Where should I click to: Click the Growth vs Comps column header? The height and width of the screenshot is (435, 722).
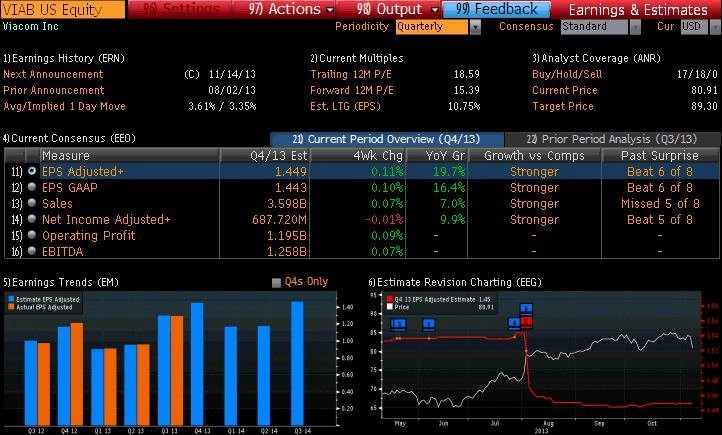click(534, 156)
